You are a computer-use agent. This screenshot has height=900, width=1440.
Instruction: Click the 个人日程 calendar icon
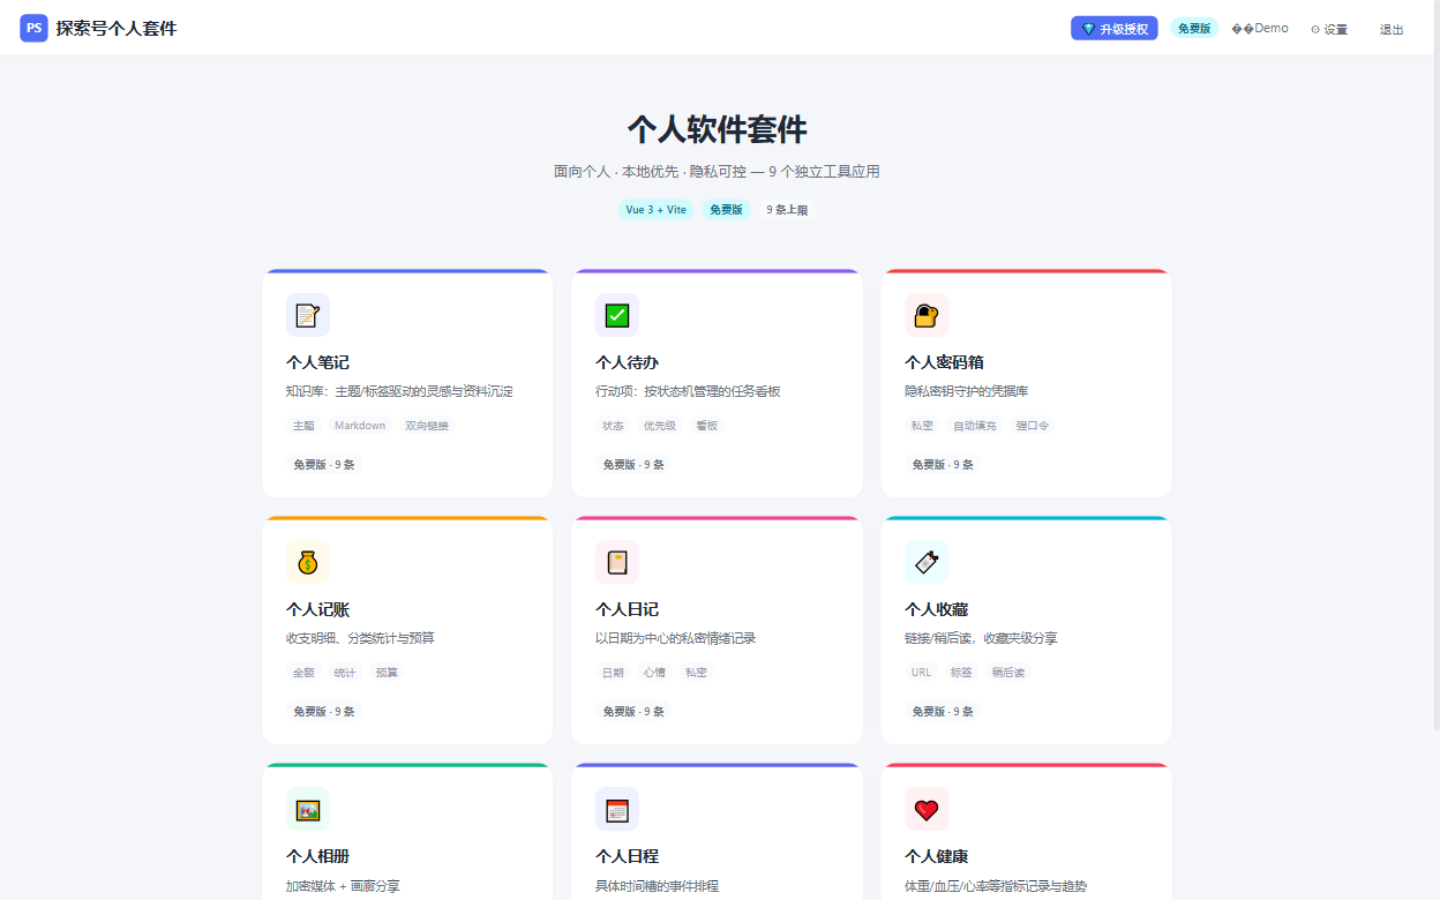617,809
